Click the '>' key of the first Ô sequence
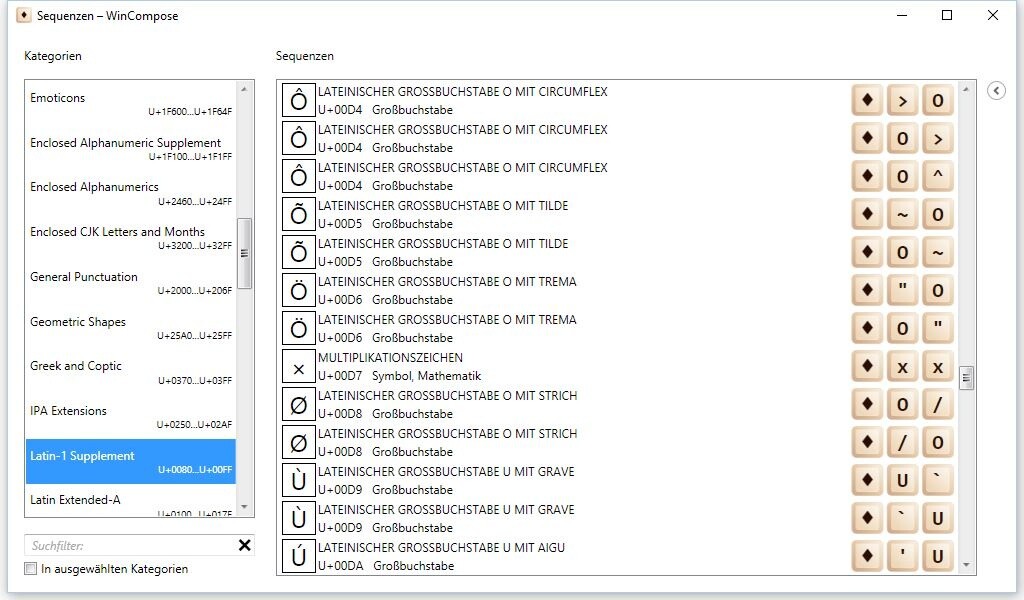Image resolution: width=1024 pixels, height=600 pixels. pos(903,101)
